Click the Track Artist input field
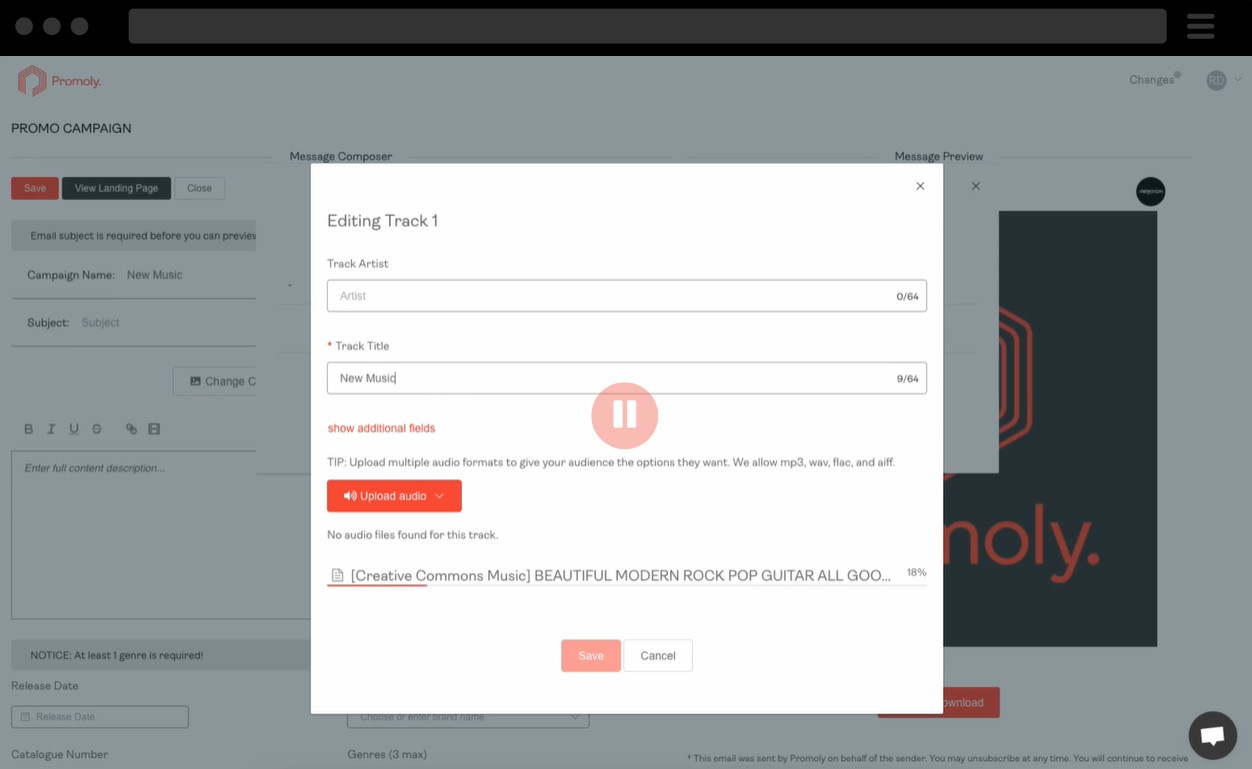 [x=627, y=296]
